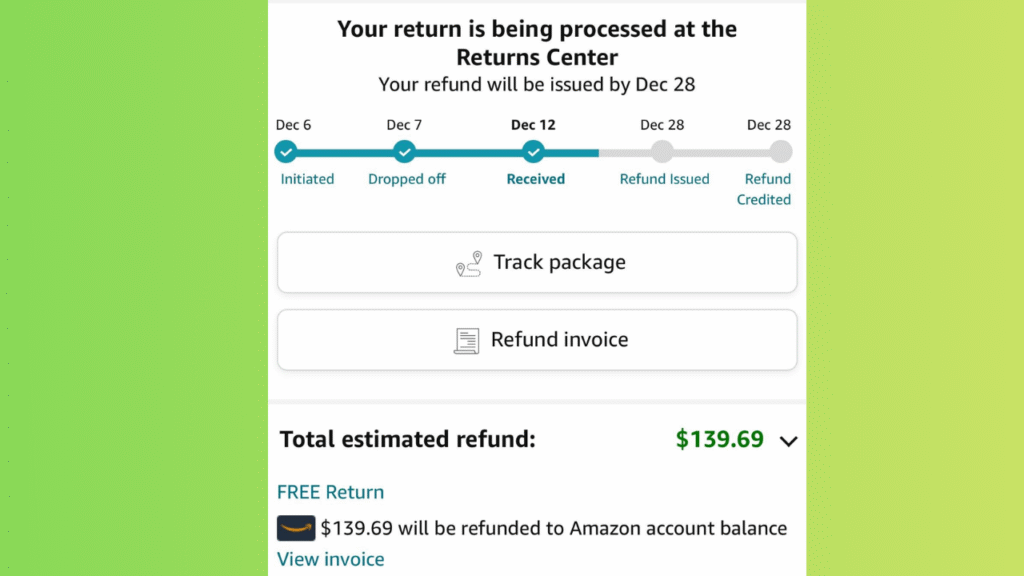Click the Dropped off checkmark circle
Image resolution: width=1024 pixels, height=576 pixels.
(404, 152)
